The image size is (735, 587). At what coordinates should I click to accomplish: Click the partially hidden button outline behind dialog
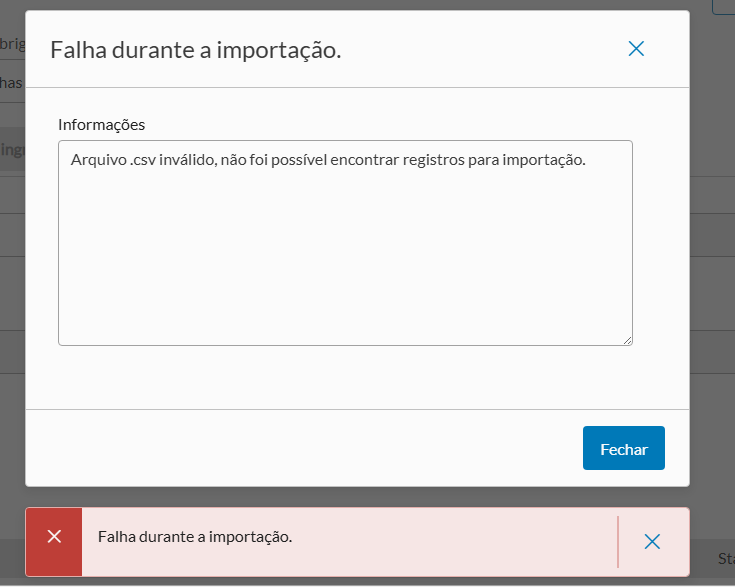coord(723,7)
